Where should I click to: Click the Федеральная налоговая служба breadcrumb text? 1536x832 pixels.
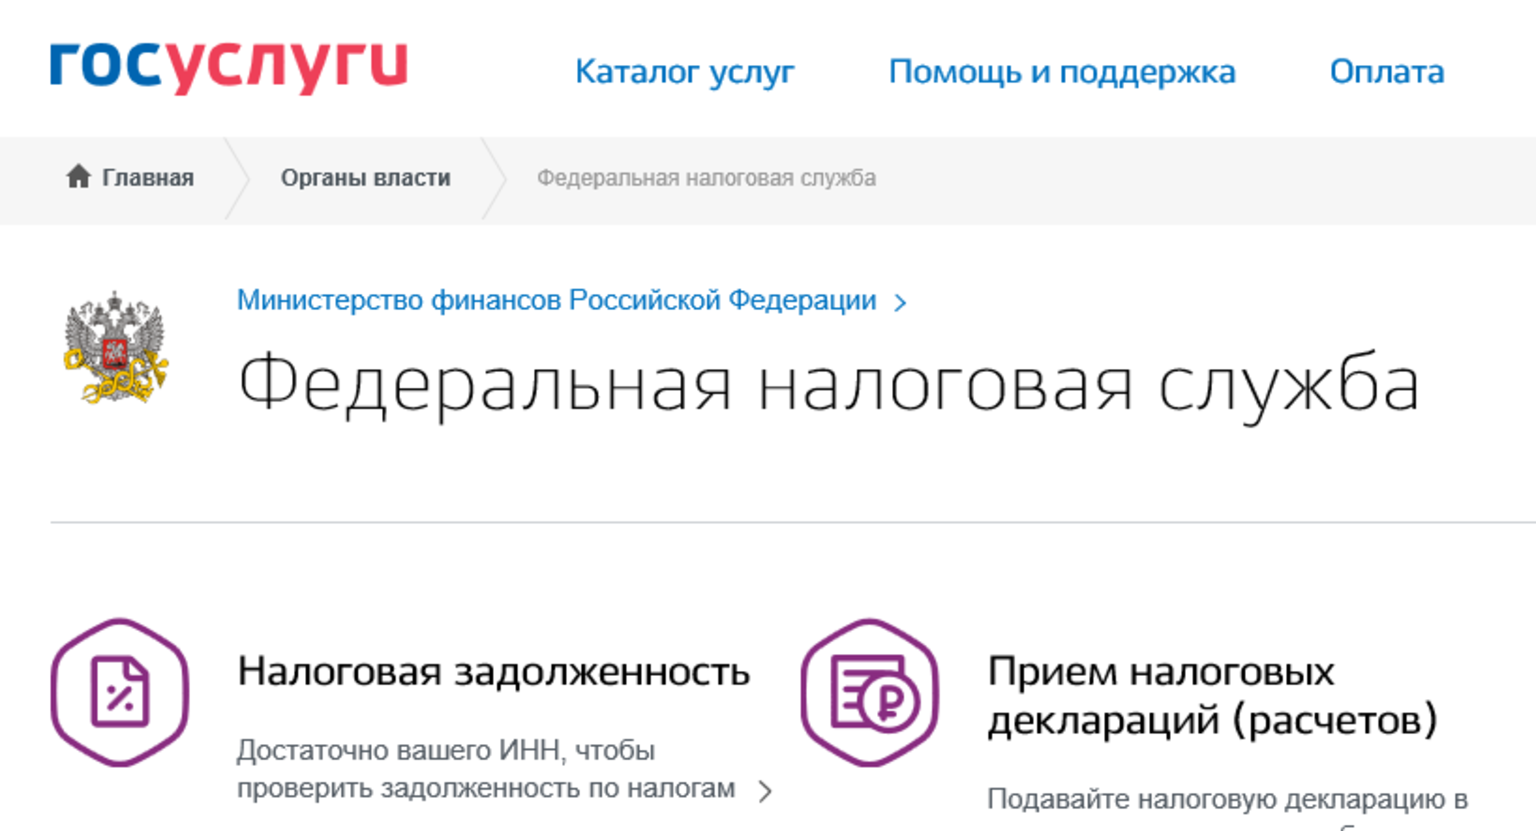tap(706, 178)
